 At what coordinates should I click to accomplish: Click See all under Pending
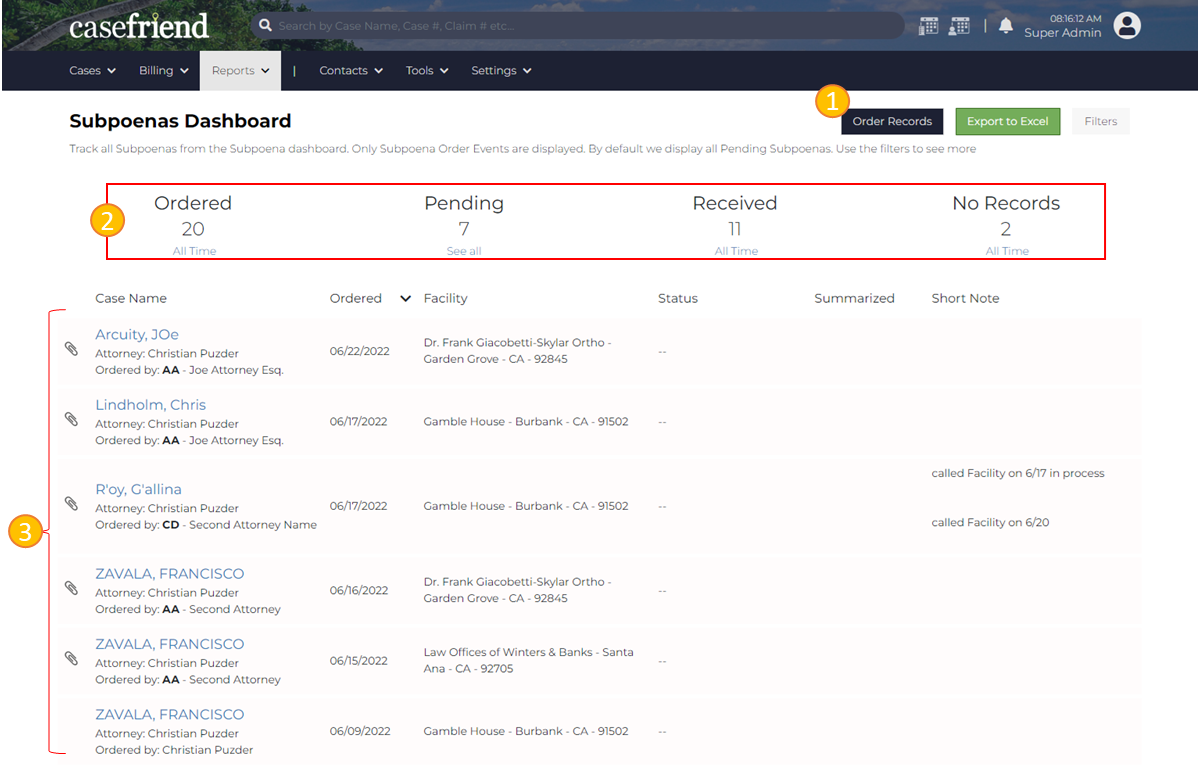click(464, 251)
